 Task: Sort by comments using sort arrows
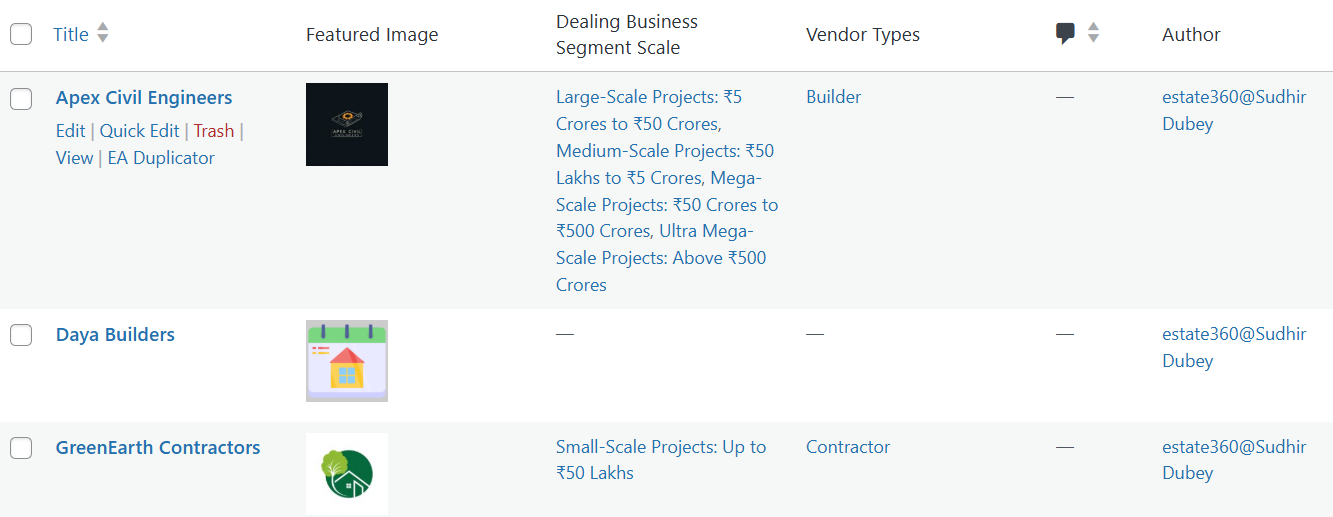(1093, 33)
